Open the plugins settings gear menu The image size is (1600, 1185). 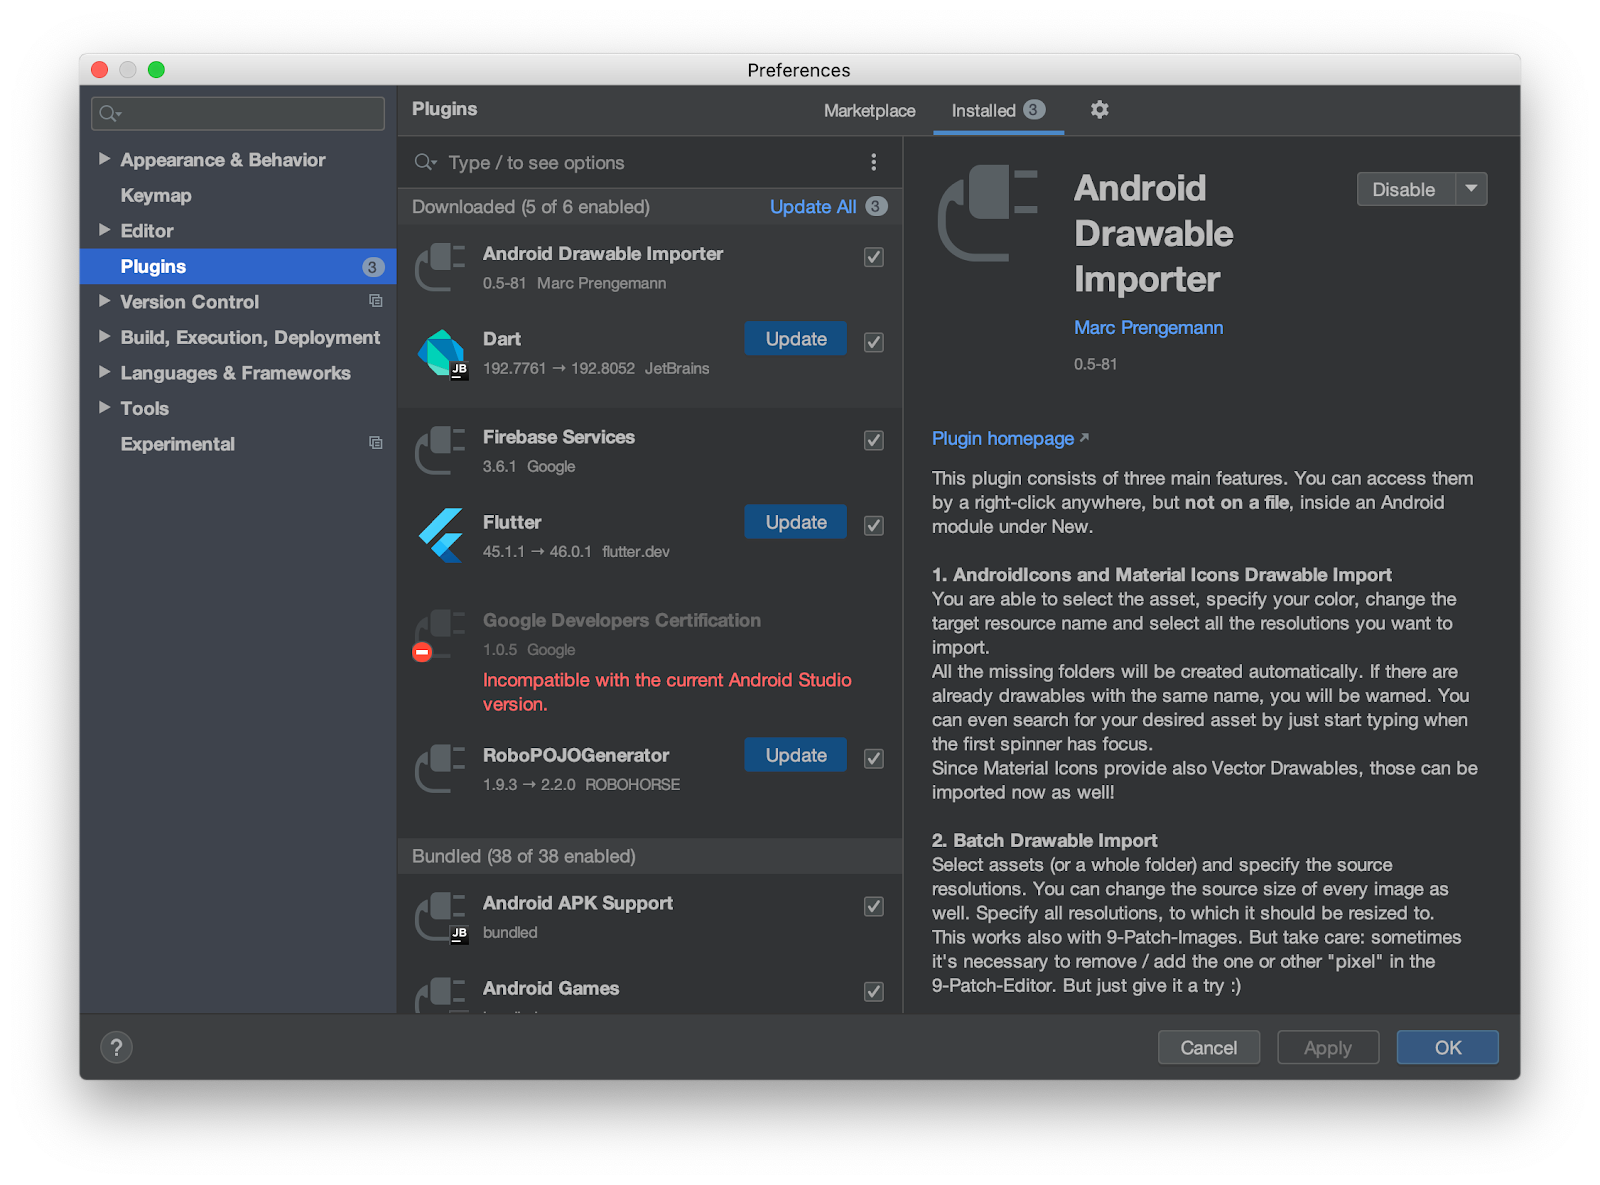[x=1099, y=110]
